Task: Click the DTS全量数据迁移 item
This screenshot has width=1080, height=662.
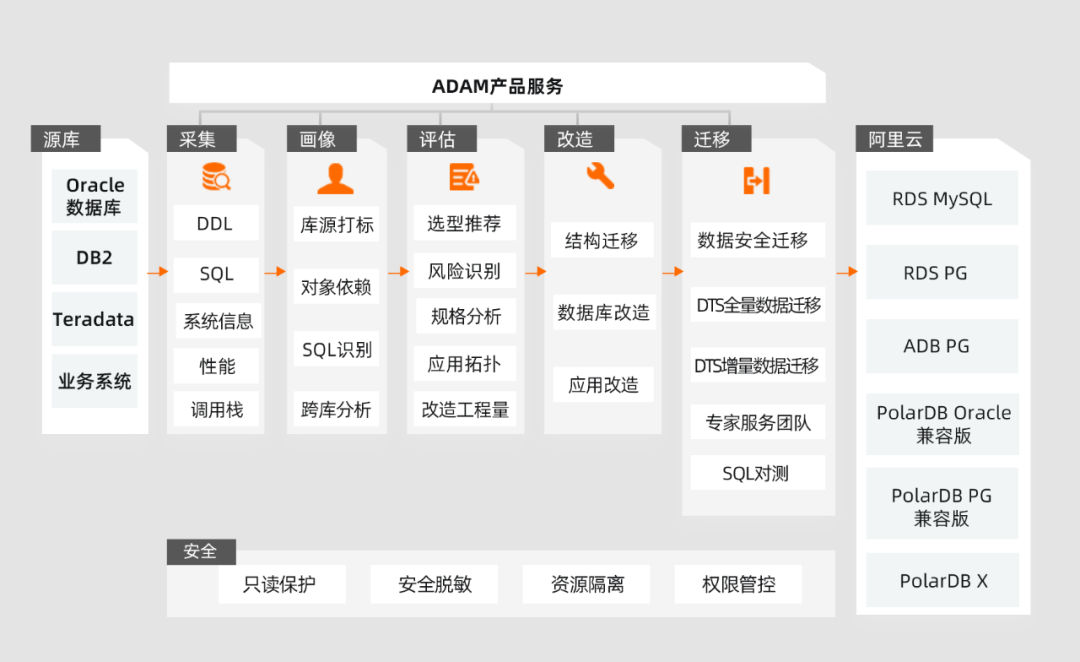Action: 758,304
